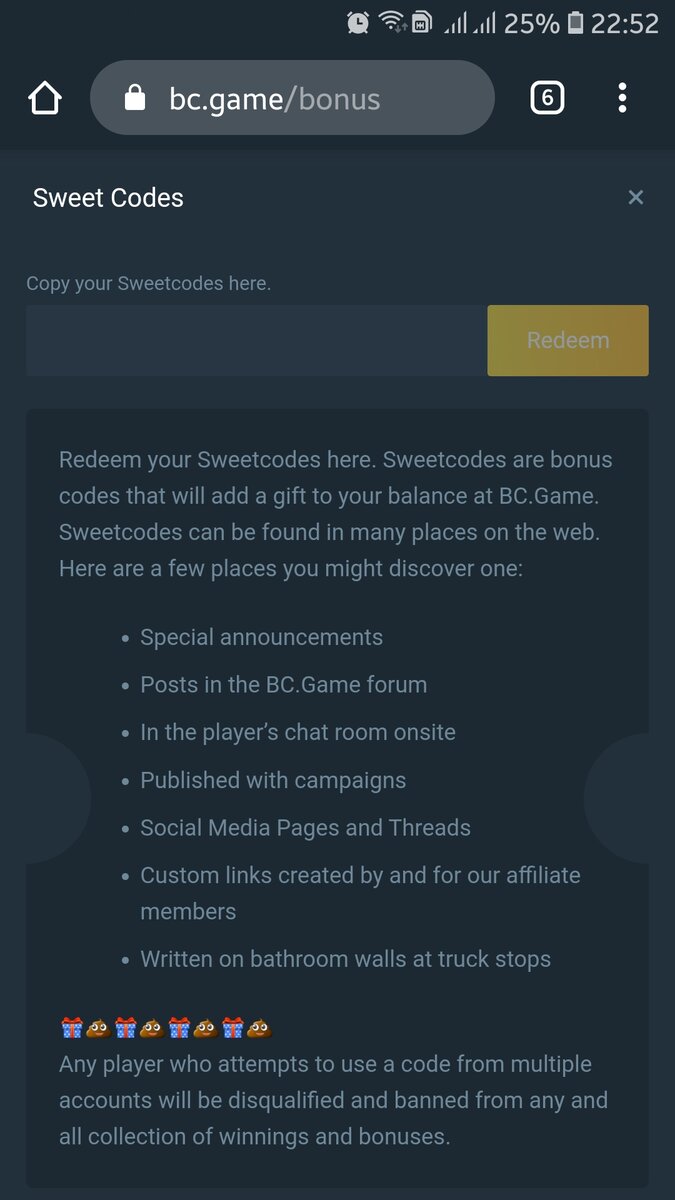This screenshot has width=675, height=1200.
Task: Open the tab switcher showing 6 tabs
Action: pos(547,98)
